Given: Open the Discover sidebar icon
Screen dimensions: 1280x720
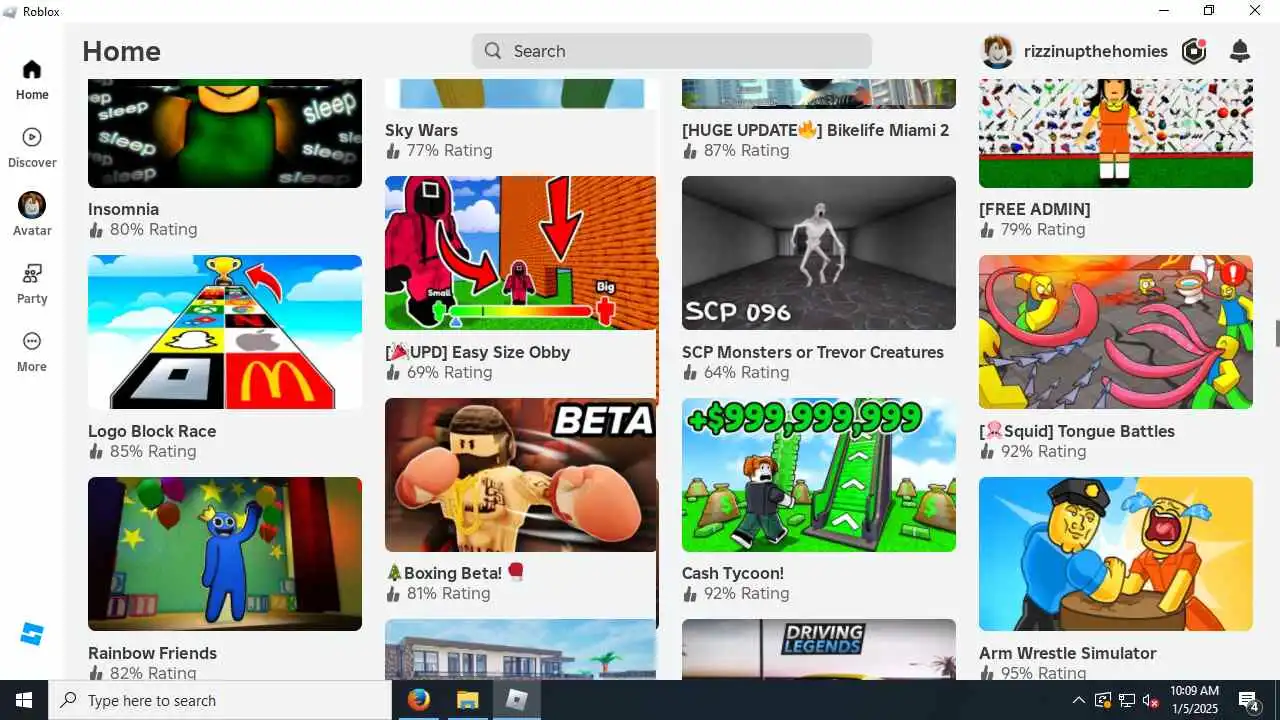Looking at the screenshot, I should (32, 138).
